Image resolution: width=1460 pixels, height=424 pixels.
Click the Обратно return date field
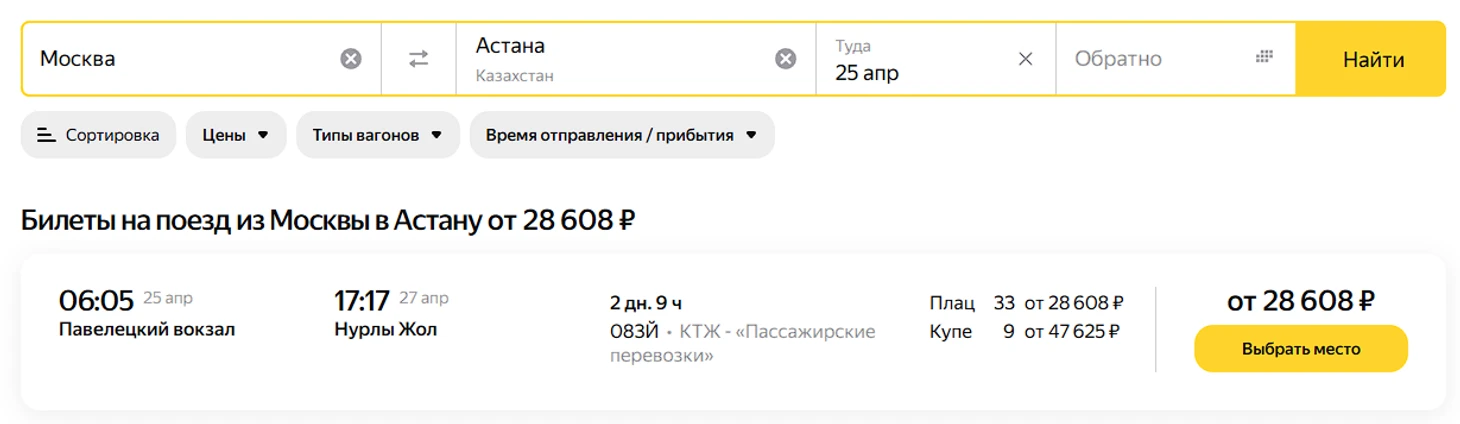tap(1150, 59)
